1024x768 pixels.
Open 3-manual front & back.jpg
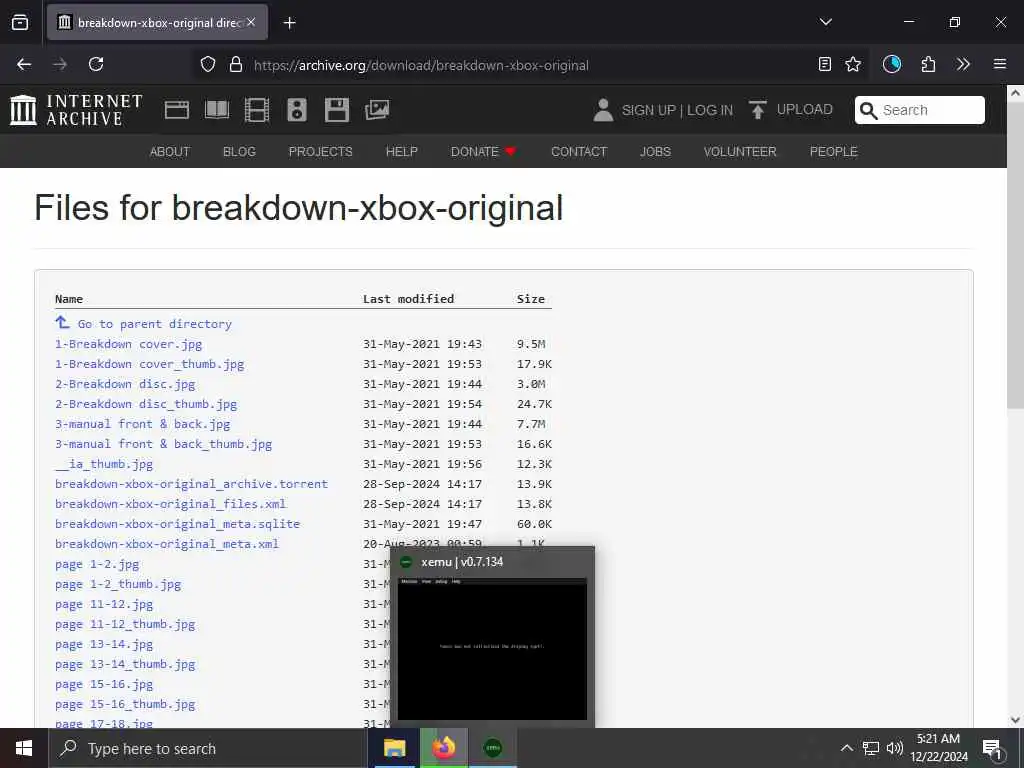(142, 424)
